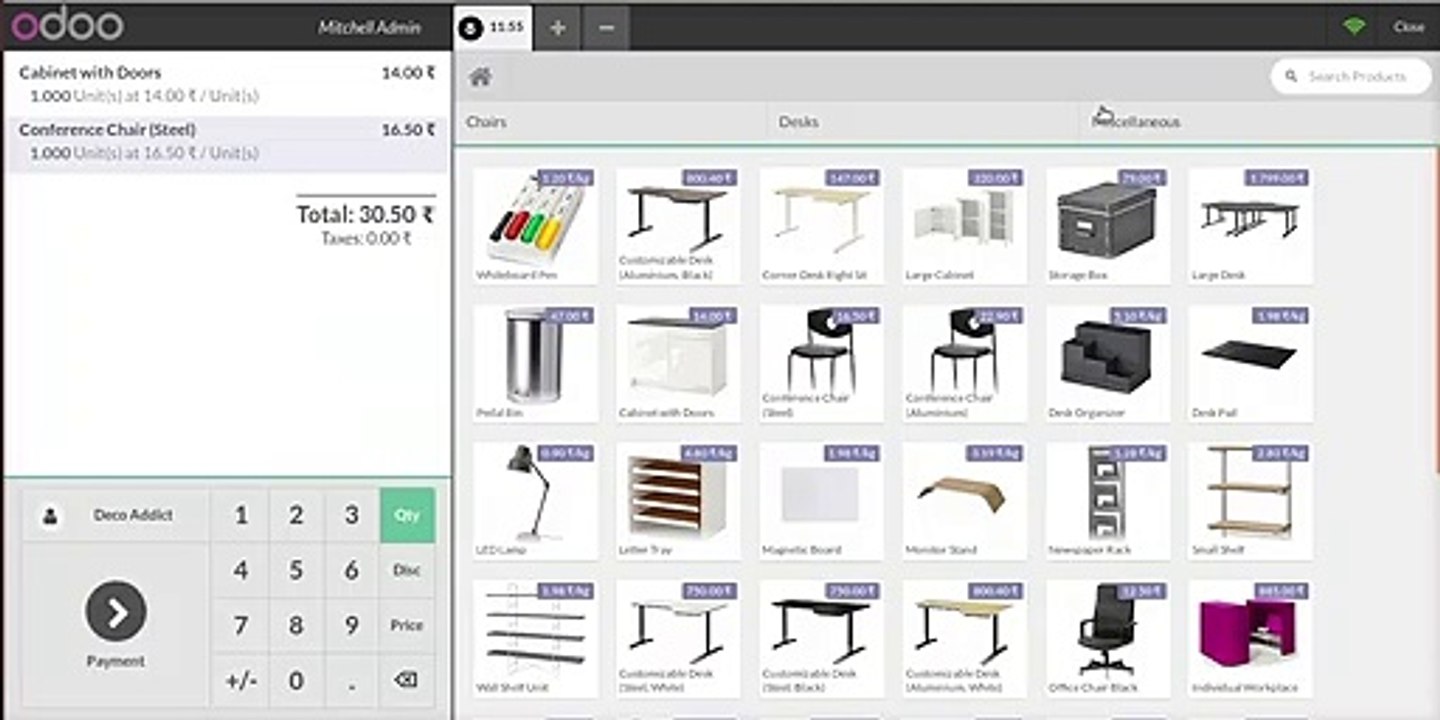Image resolution: width=1440 pixels, height=720 pixels.
Task: Add Small Shelf product
Action: [1251, 502]
